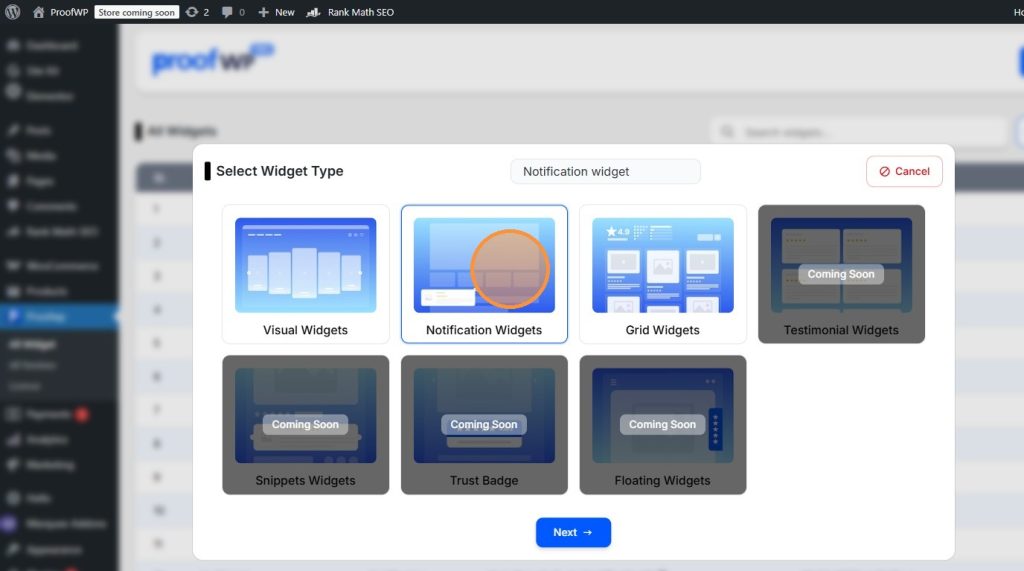The height and width of the screenshot is (571, 1024).
Task: Click the Coming Soon label on Snippets Widgets
Action: pos(306,425)
